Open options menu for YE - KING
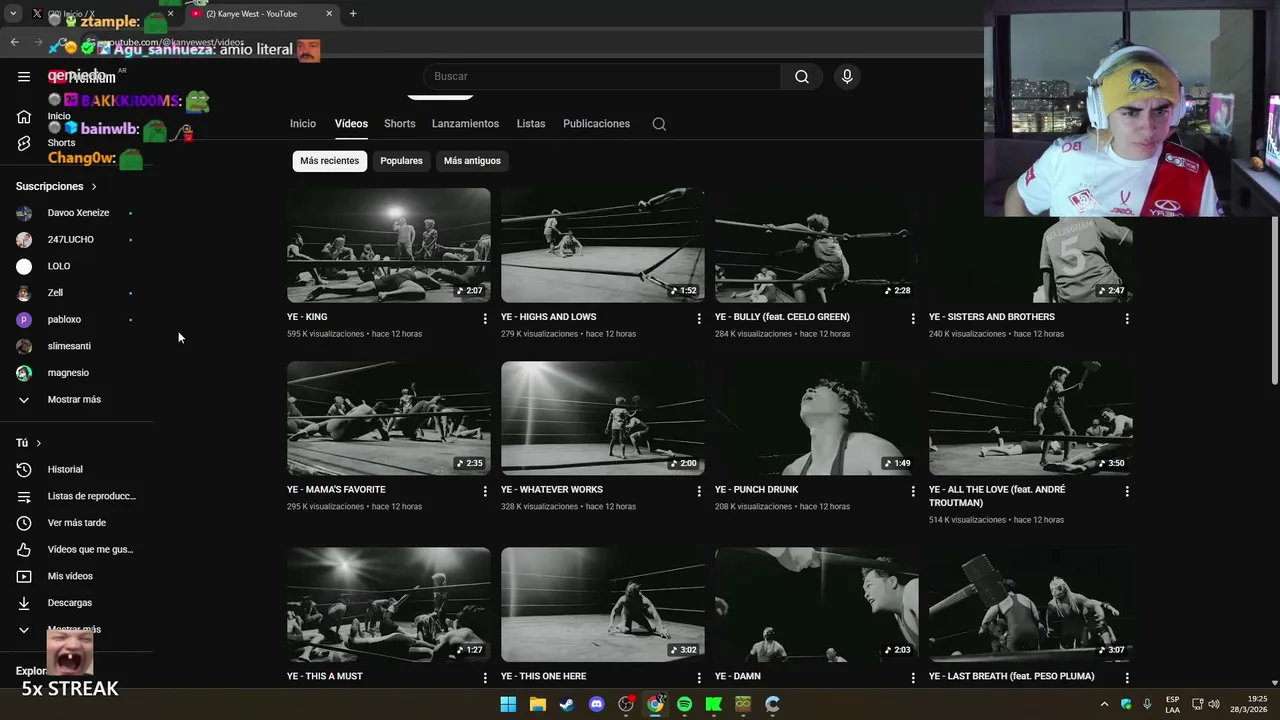Screen dimensions: 1280x720 pyautogui.click(x=485, y=318)
